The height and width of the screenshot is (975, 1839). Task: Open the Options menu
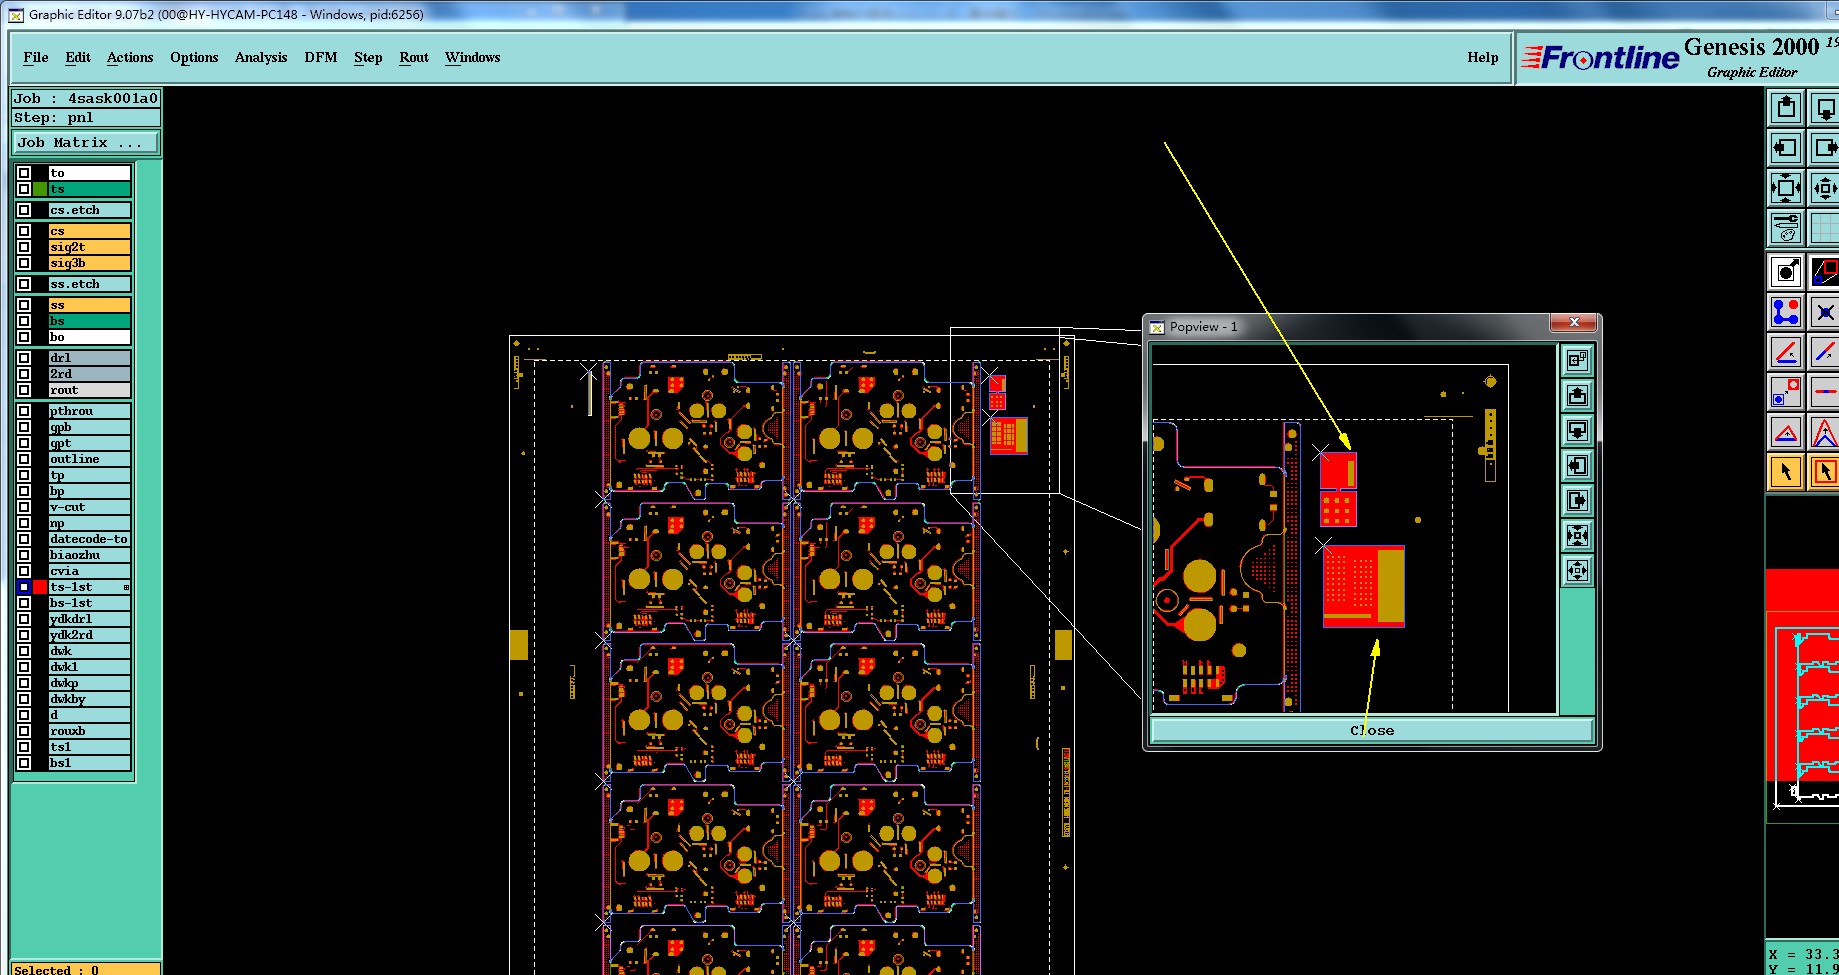pos(194,57)
